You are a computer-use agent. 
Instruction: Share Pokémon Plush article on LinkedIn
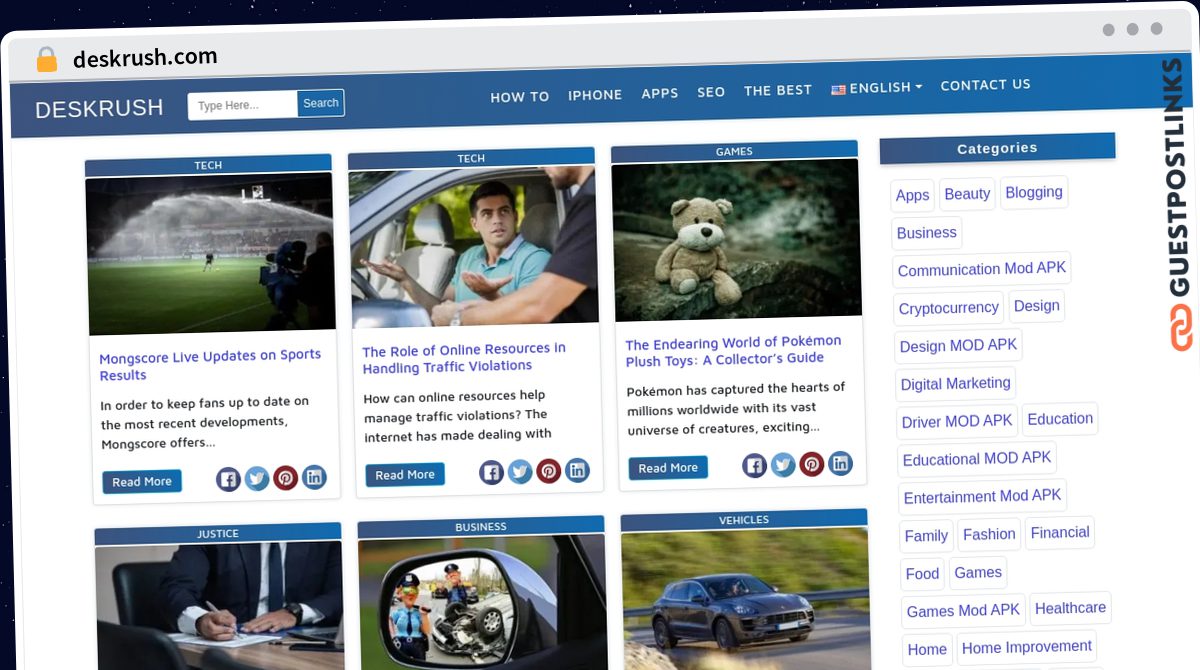[x=841, y=462]
